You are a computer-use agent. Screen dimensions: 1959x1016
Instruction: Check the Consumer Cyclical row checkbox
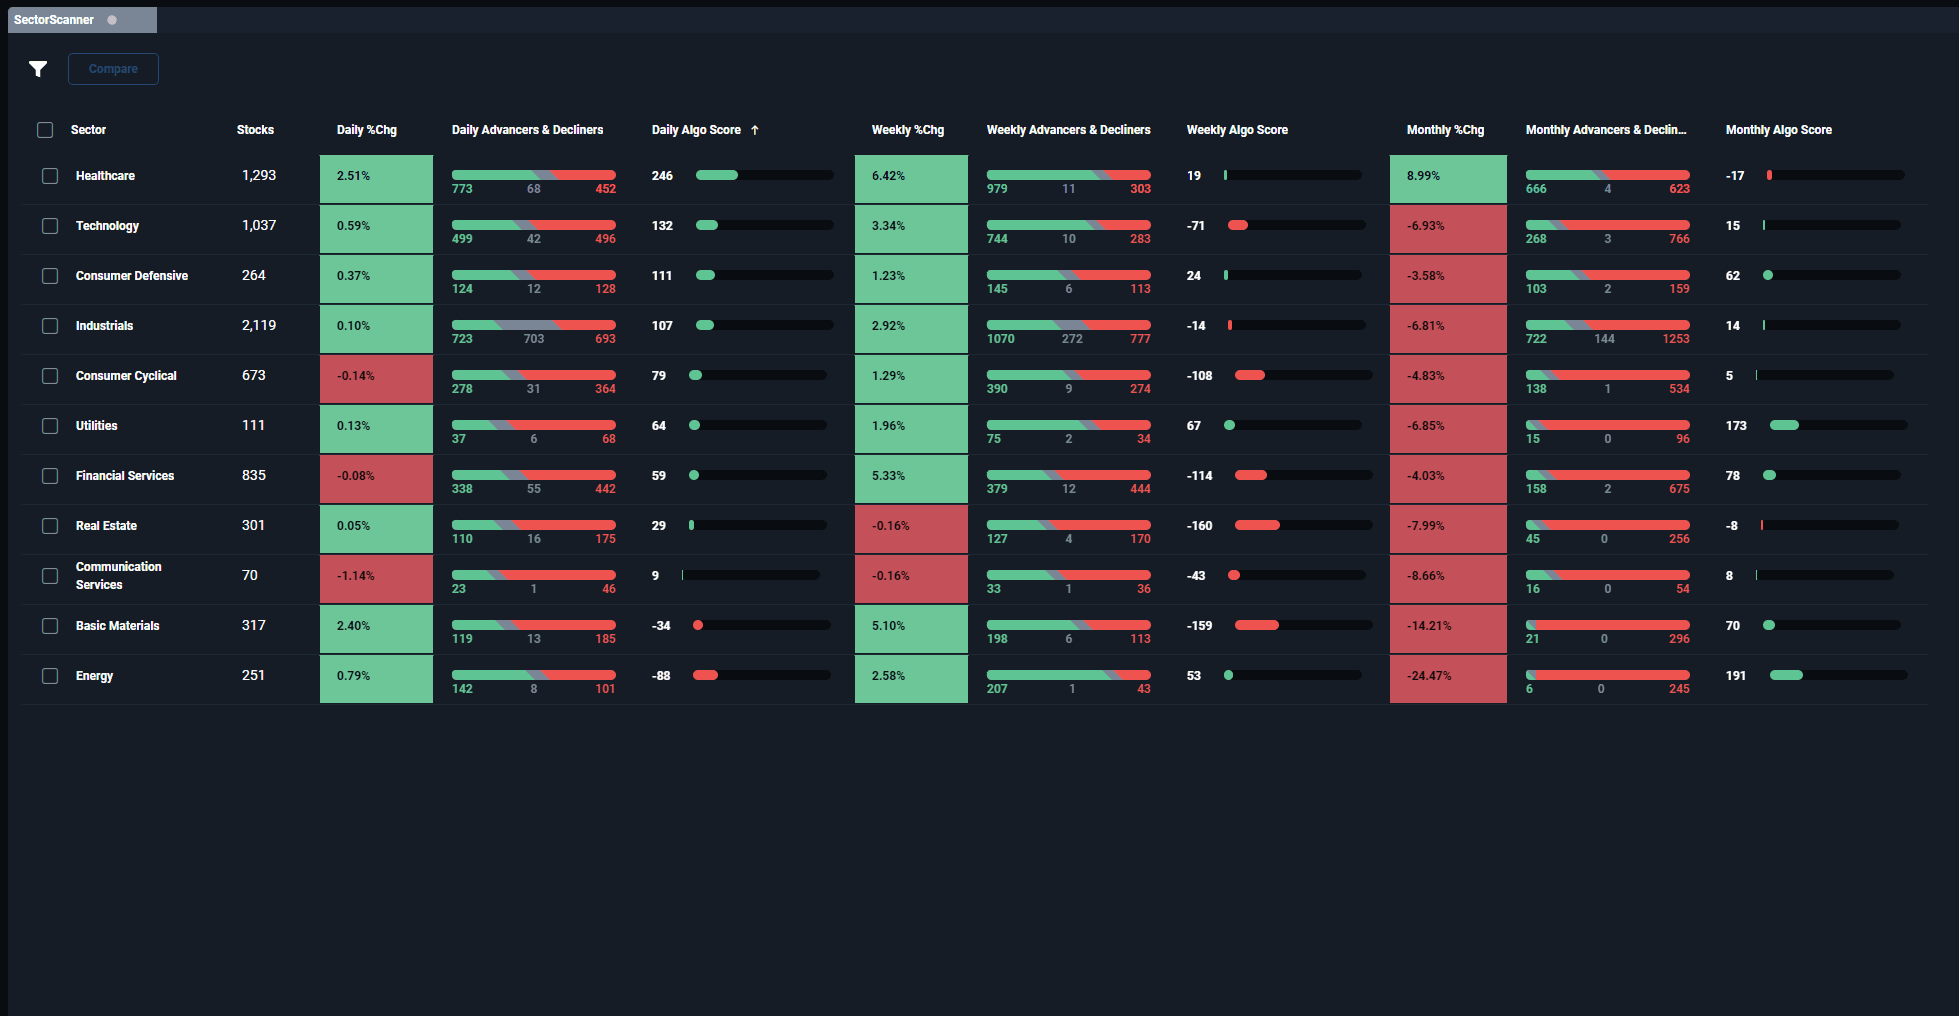point(50,376)
